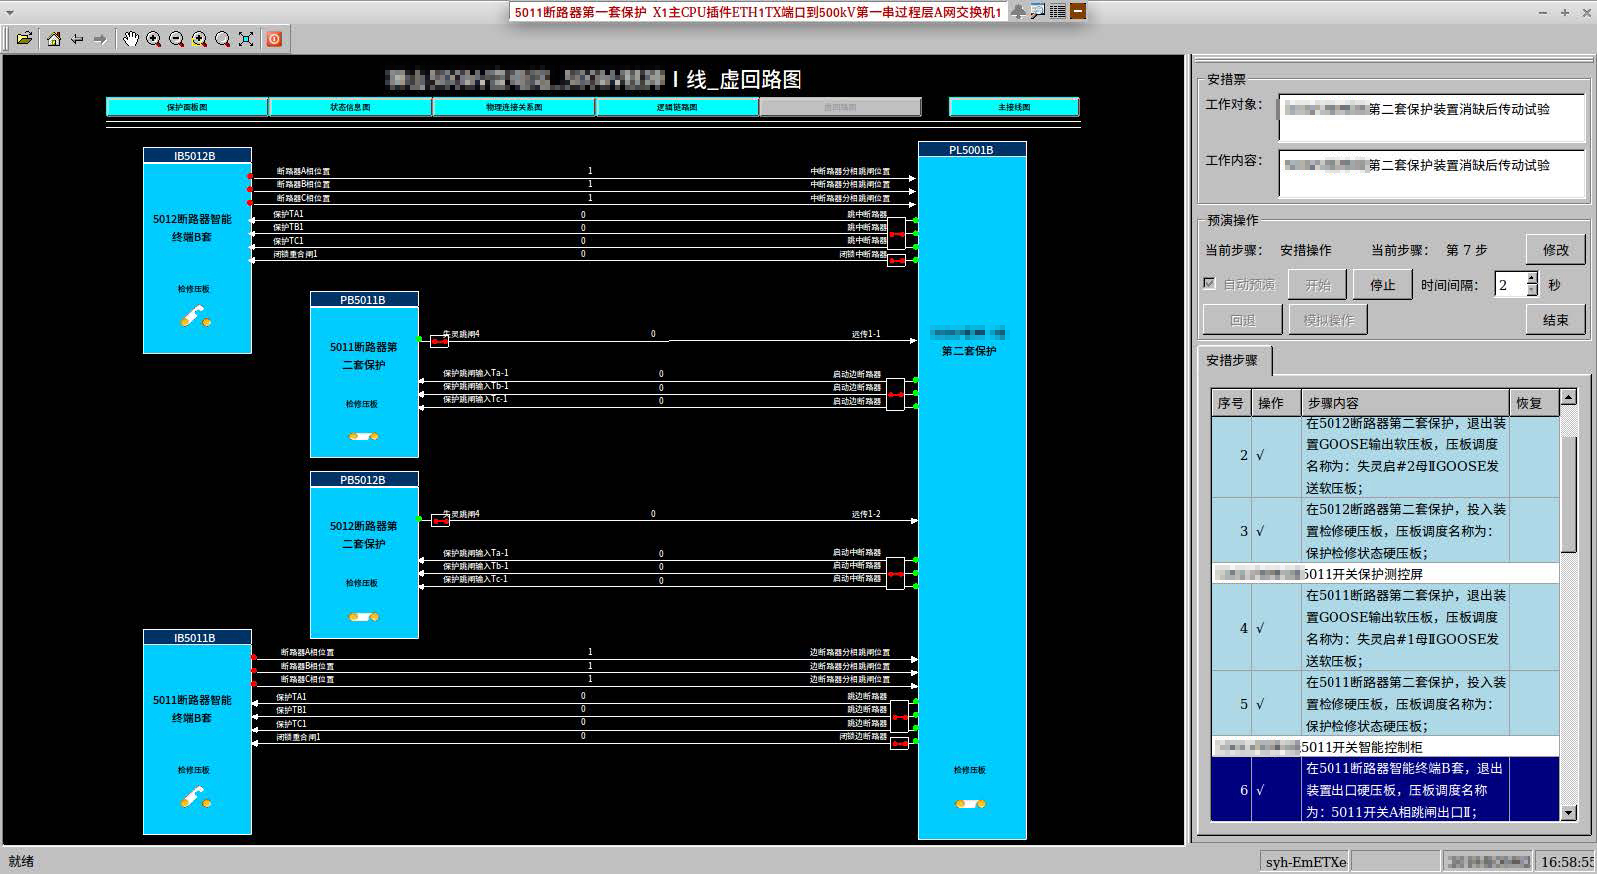Toggle 检修压板 switch in IB5012B block
Image resolution: width=1597 pixels, height=874 pixels.
click(x=196, y=317)
